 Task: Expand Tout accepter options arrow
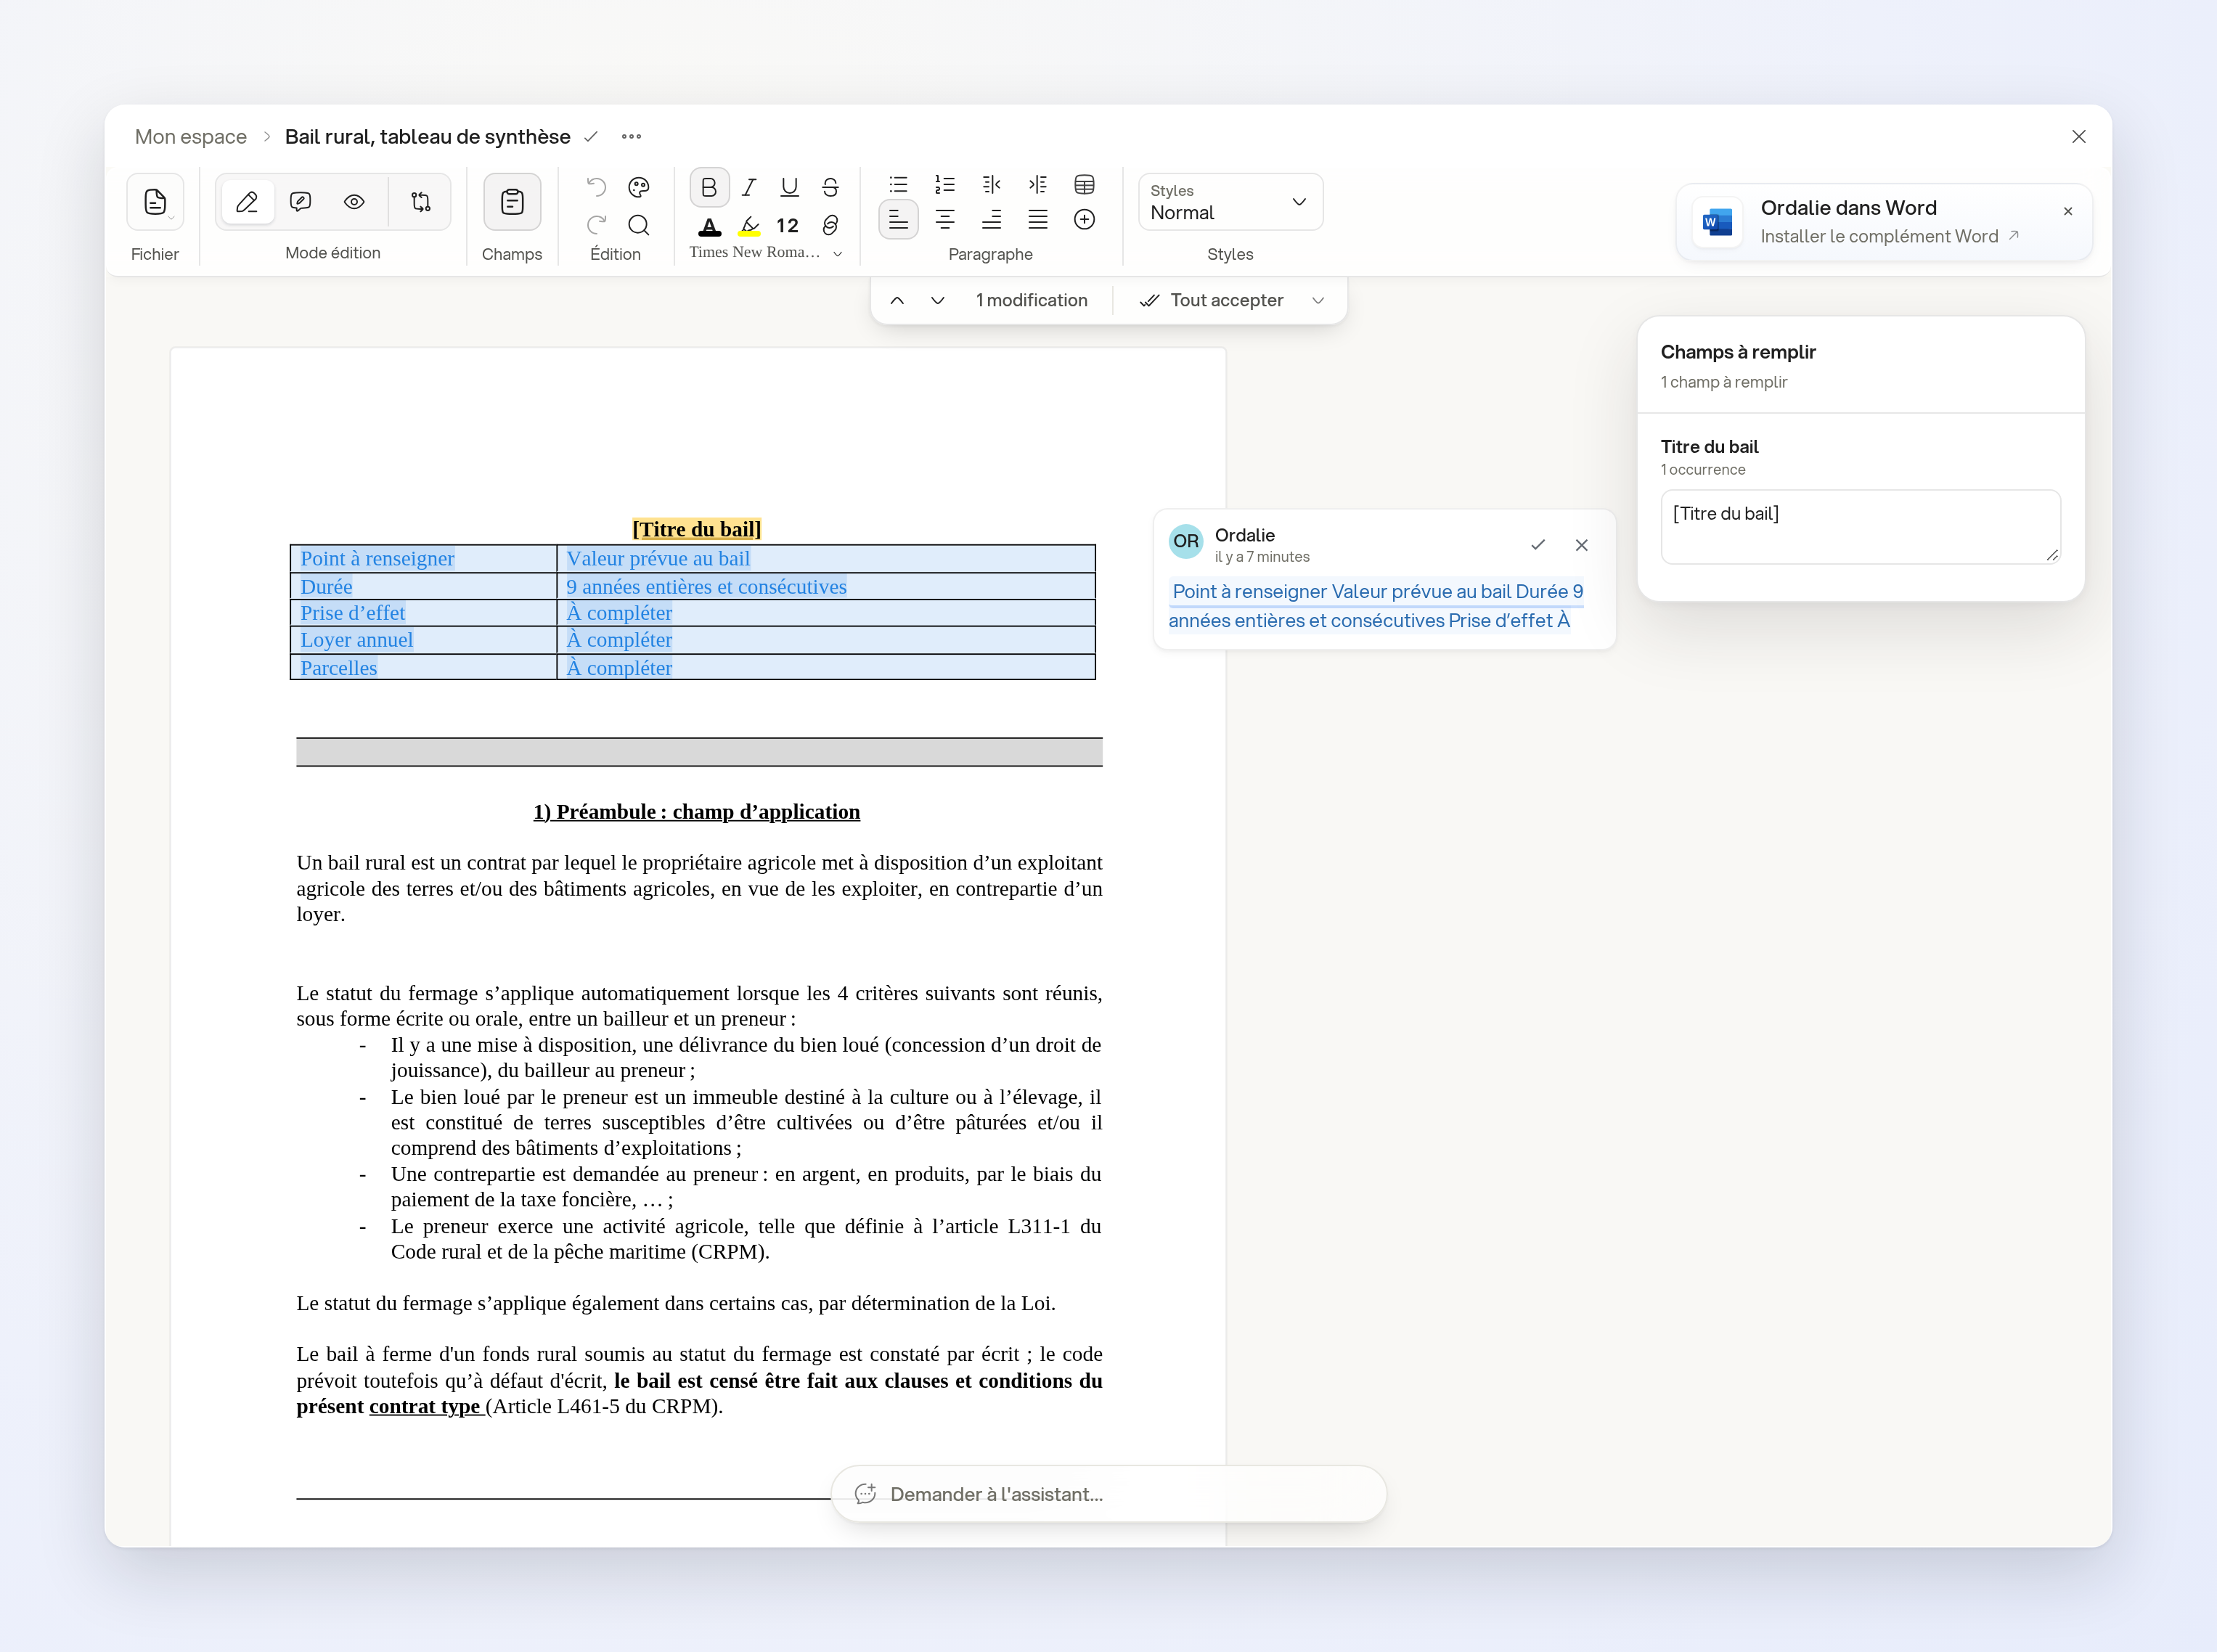point(1318,301)
